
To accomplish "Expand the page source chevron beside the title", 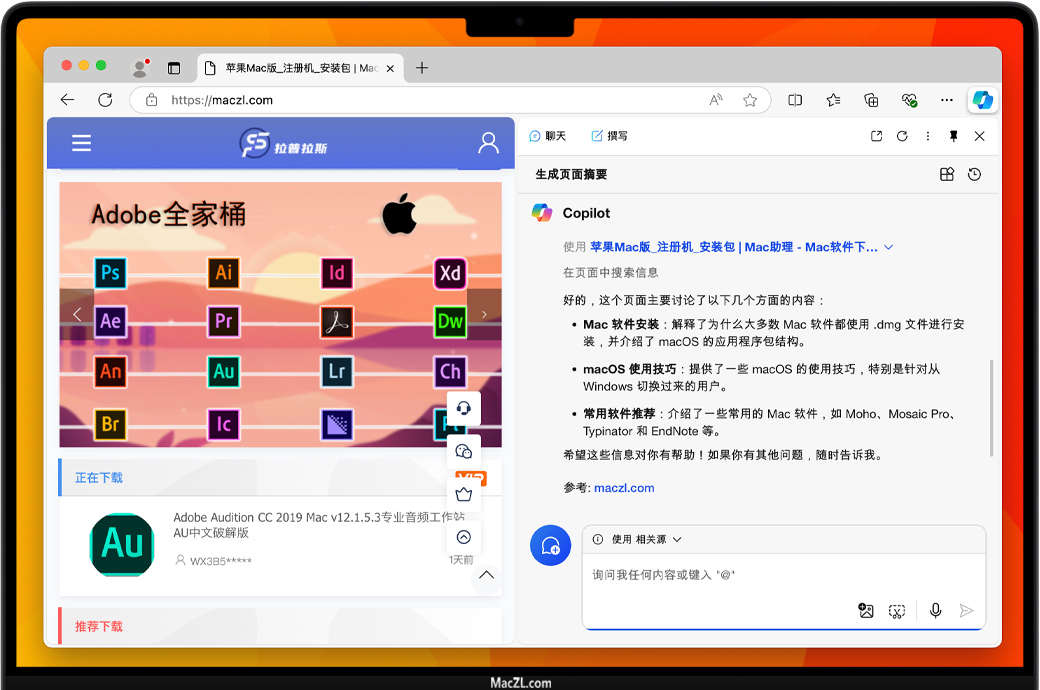I will pos(888,247).
